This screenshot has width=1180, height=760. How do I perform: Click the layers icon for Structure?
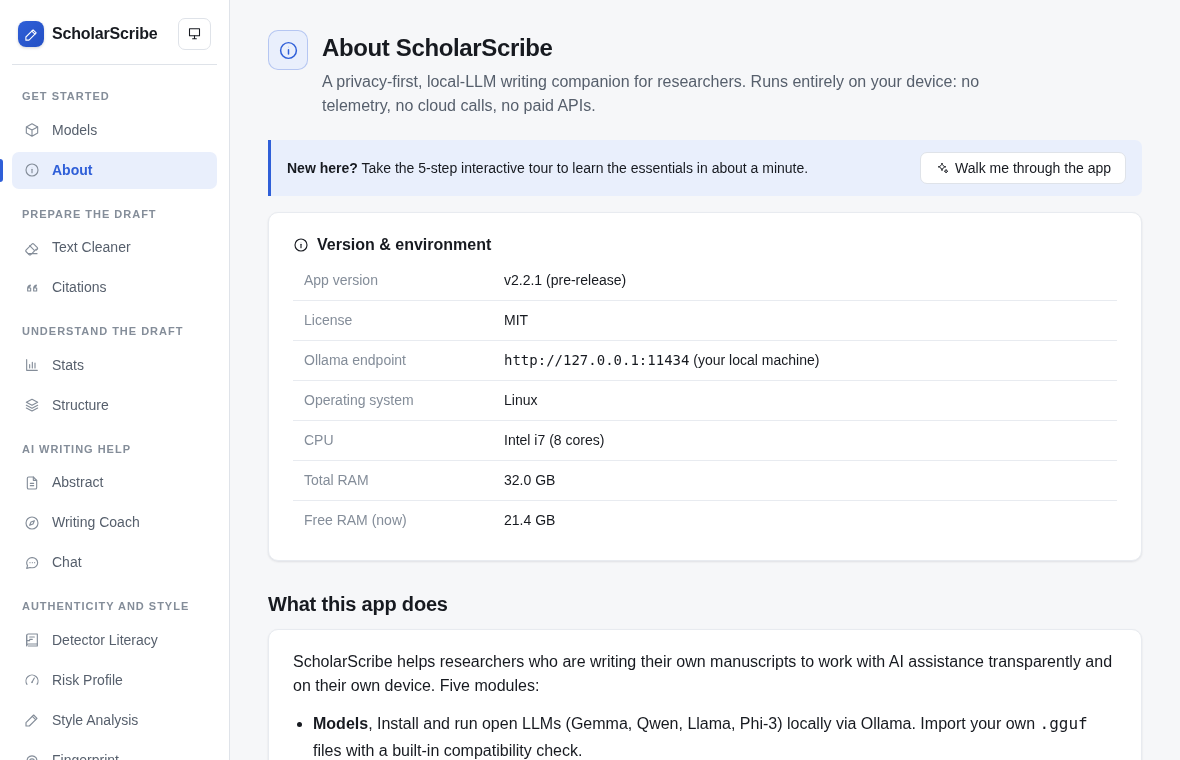click(32, 405)
